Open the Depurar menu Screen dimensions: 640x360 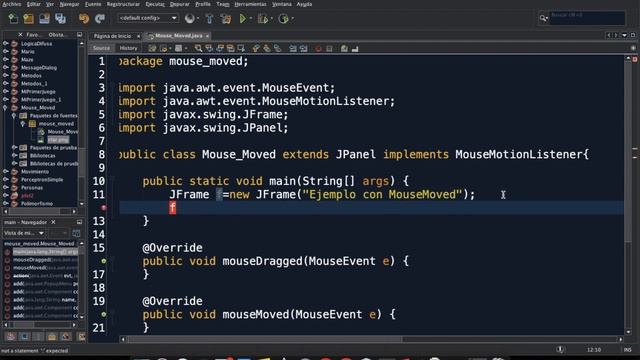(180, 4)
